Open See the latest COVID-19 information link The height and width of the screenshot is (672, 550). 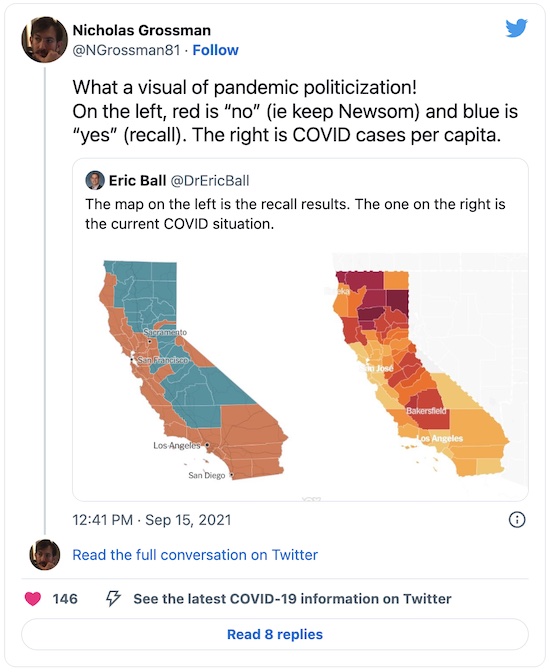292,599
